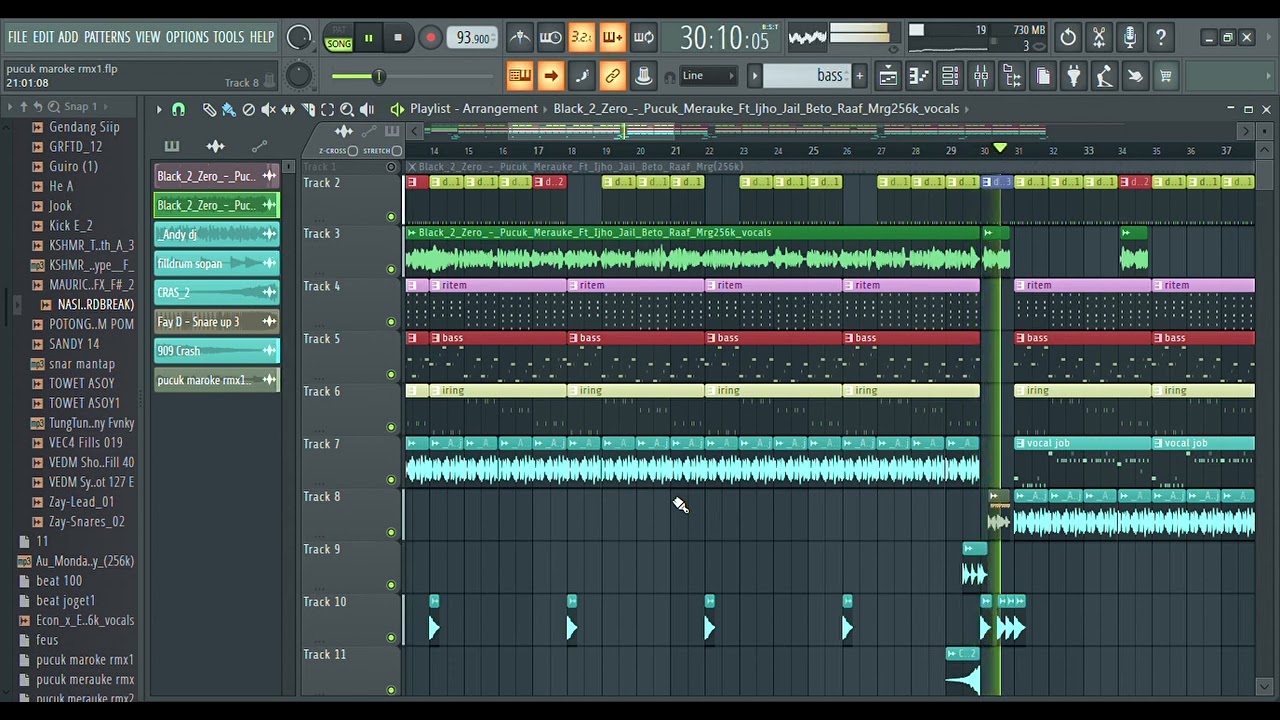Toggle step editing arrow icon

click(551, 76)
